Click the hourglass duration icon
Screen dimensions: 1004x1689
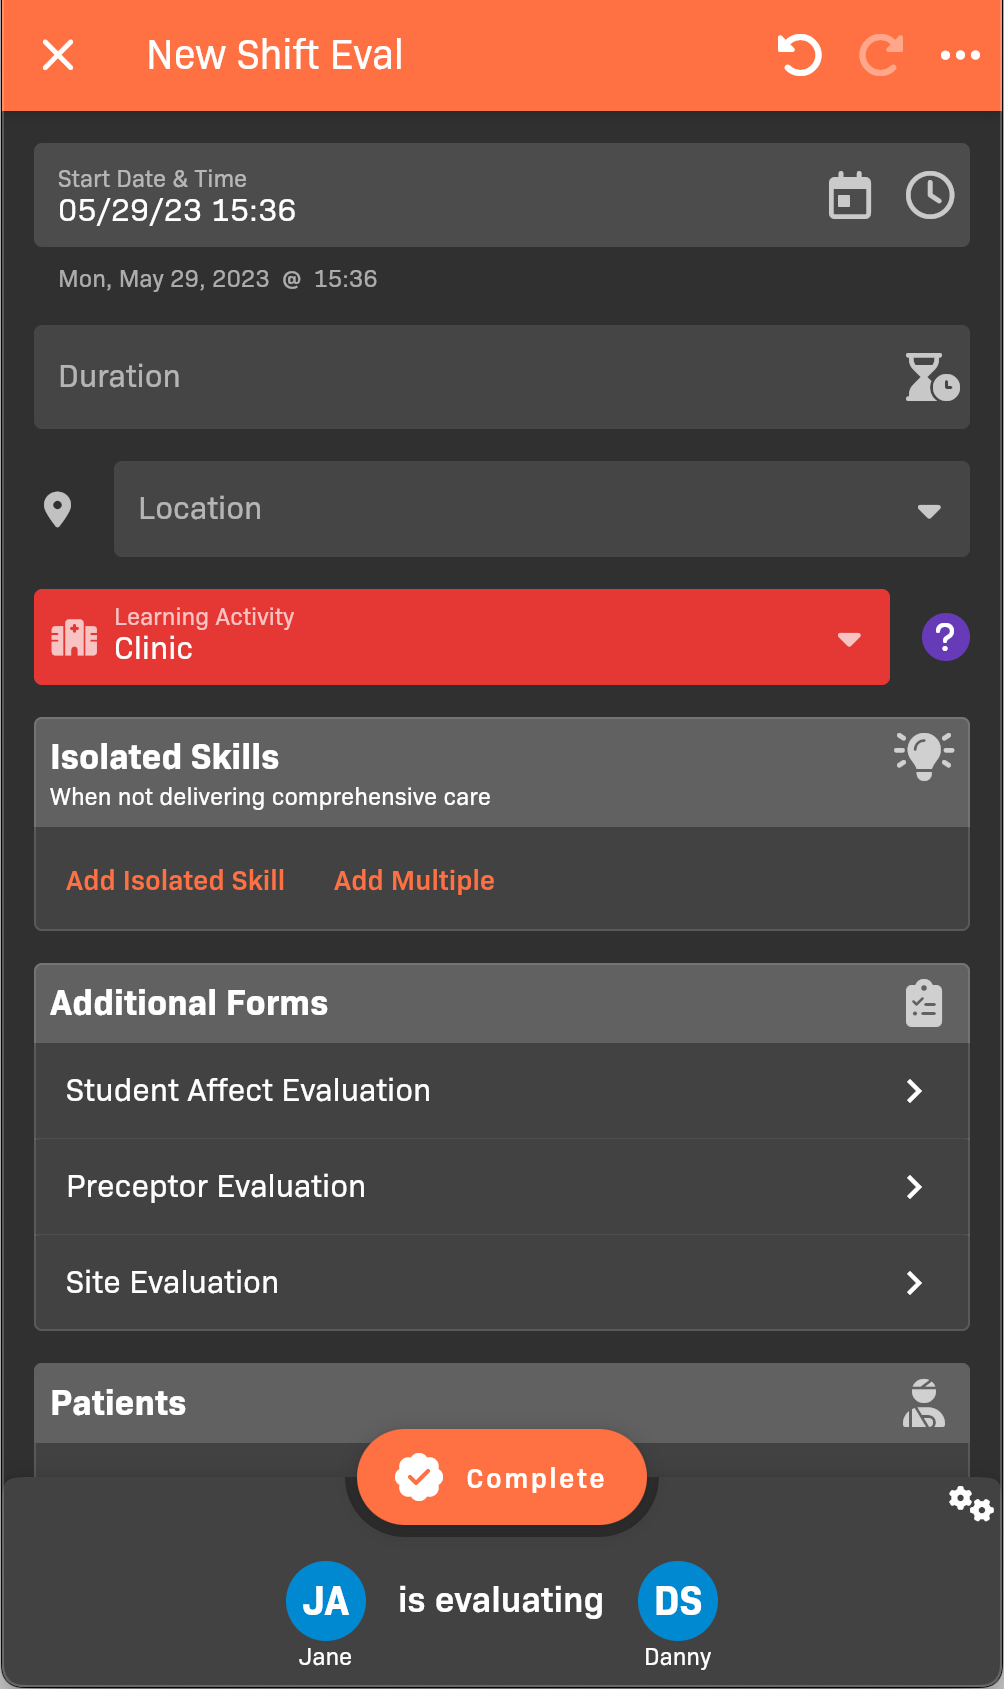click(931, 377)
